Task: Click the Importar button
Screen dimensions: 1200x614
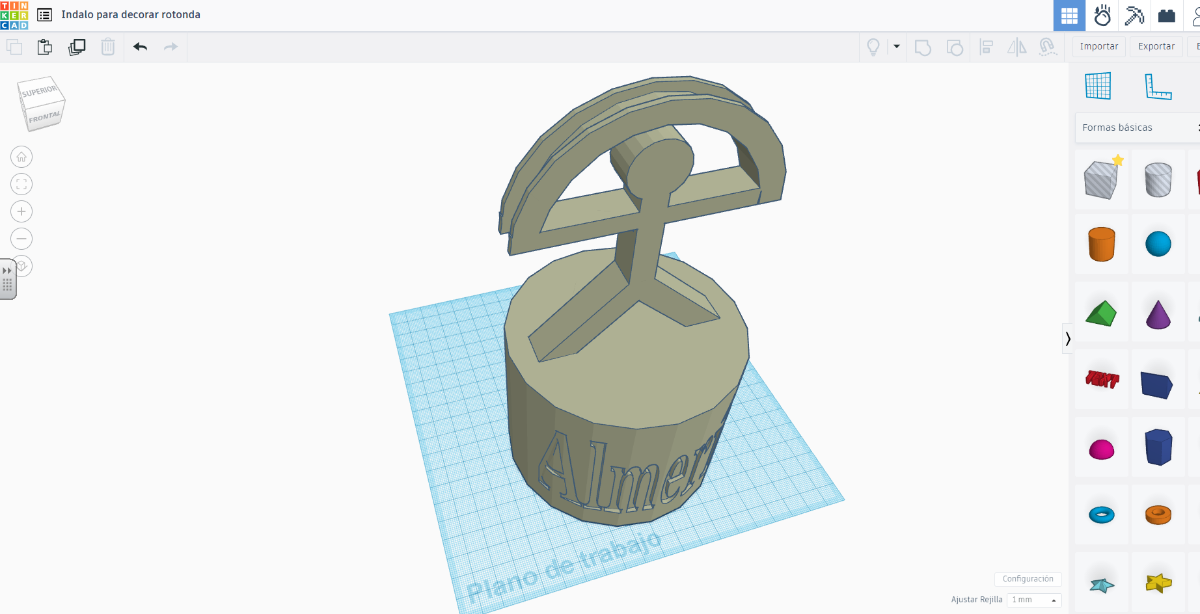Action: tap(1099, 45)
